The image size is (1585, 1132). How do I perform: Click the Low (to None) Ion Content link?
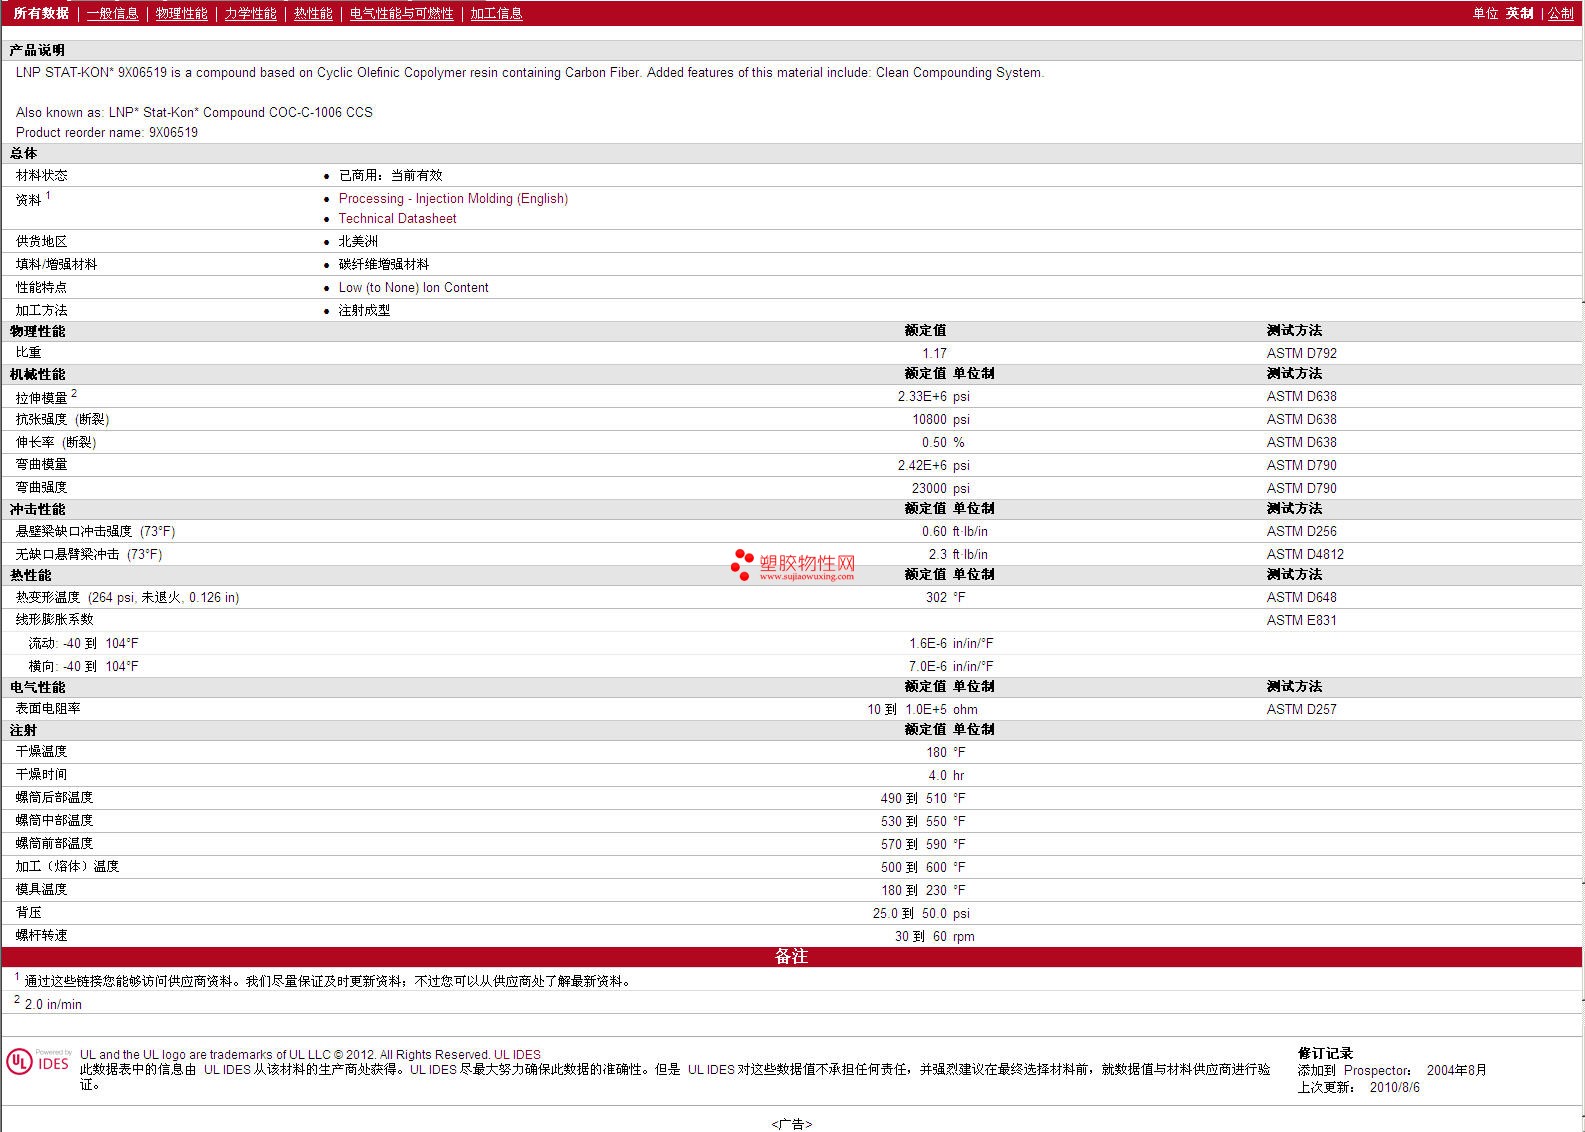(x=413, y=287)
